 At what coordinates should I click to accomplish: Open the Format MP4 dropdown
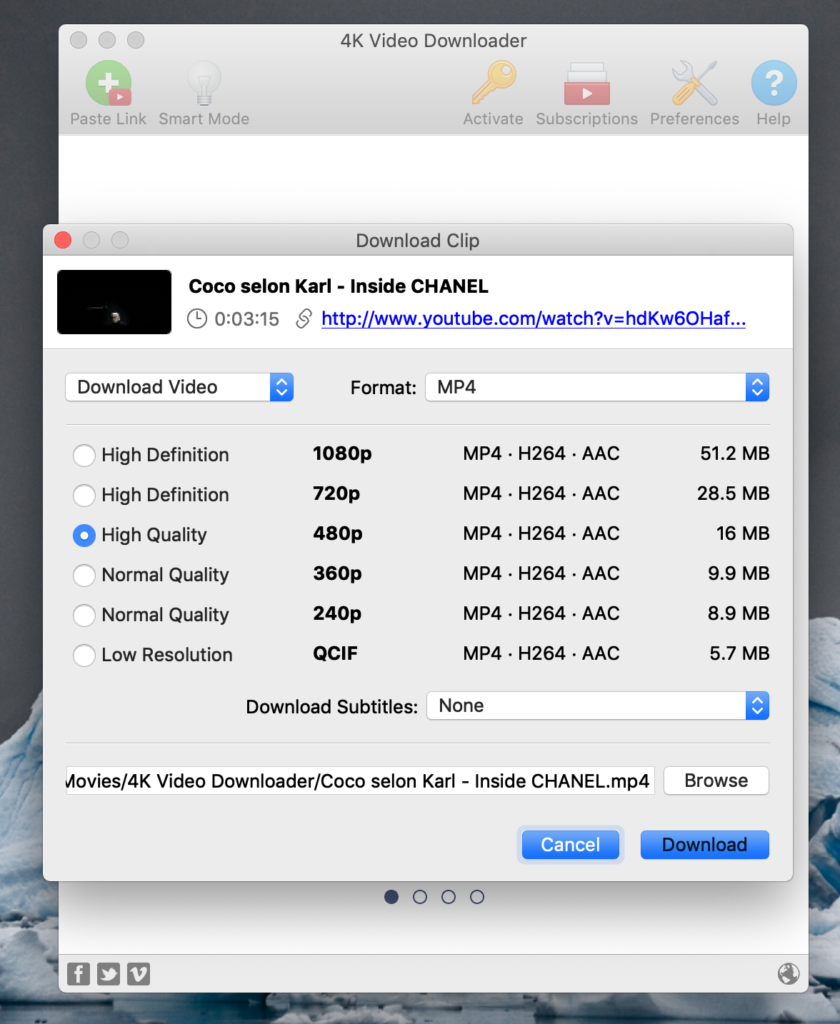point(597,387)
